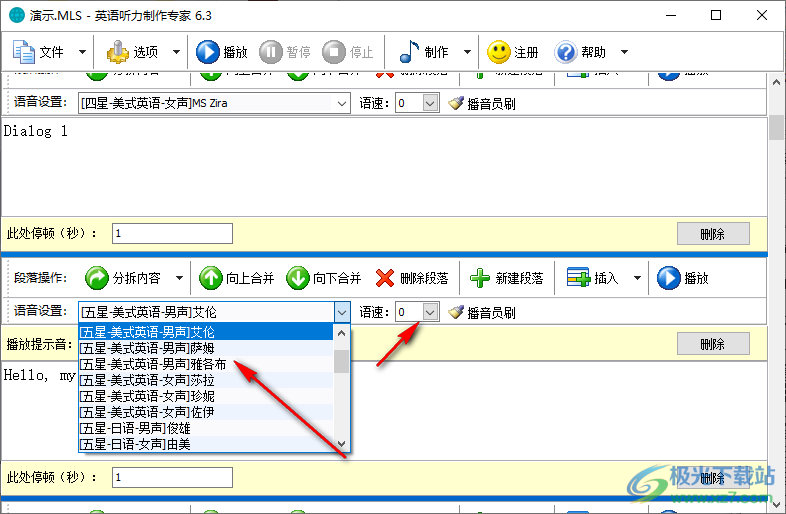Click the voice list scrollbar down arrow
786x514 pixels.
341,444
